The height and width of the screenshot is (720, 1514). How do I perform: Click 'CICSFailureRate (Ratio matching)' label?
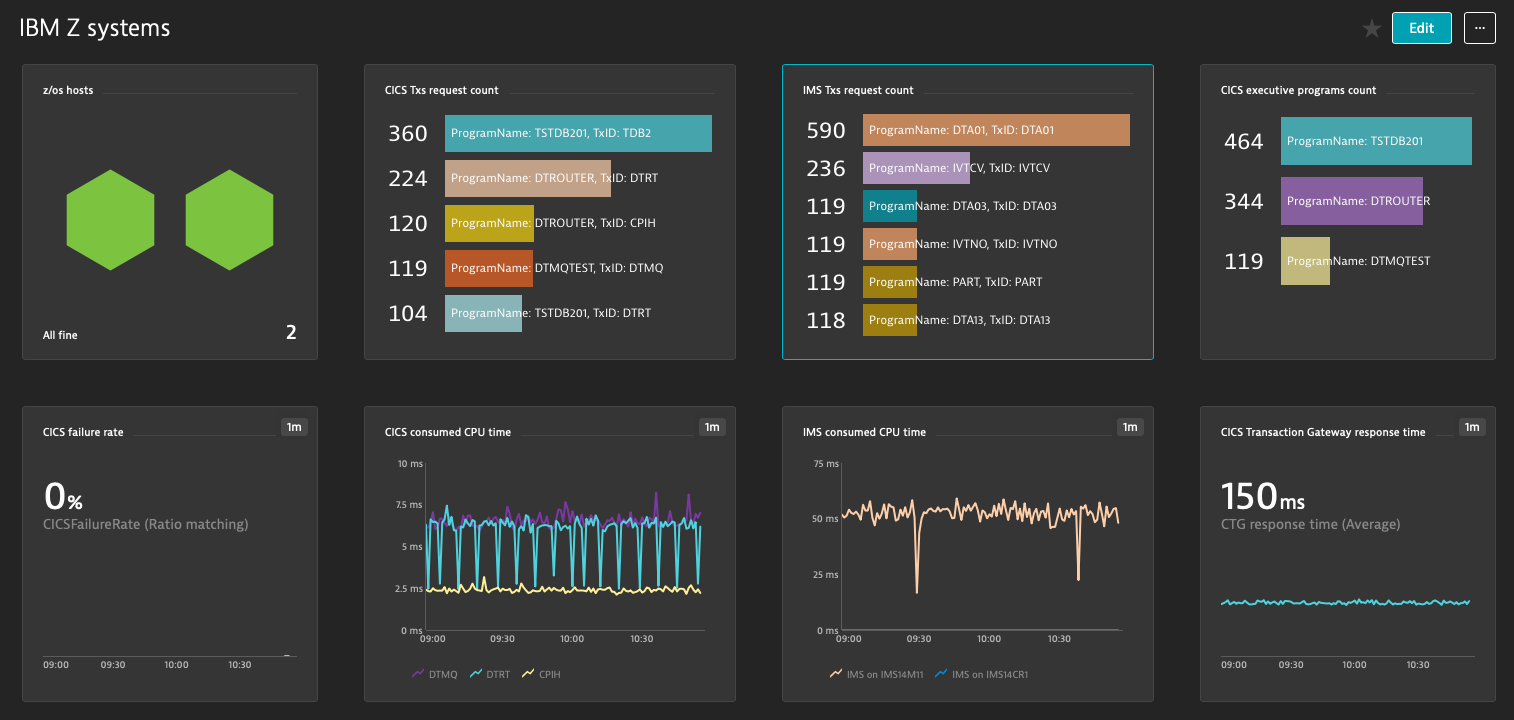click(x=146, y=524)
